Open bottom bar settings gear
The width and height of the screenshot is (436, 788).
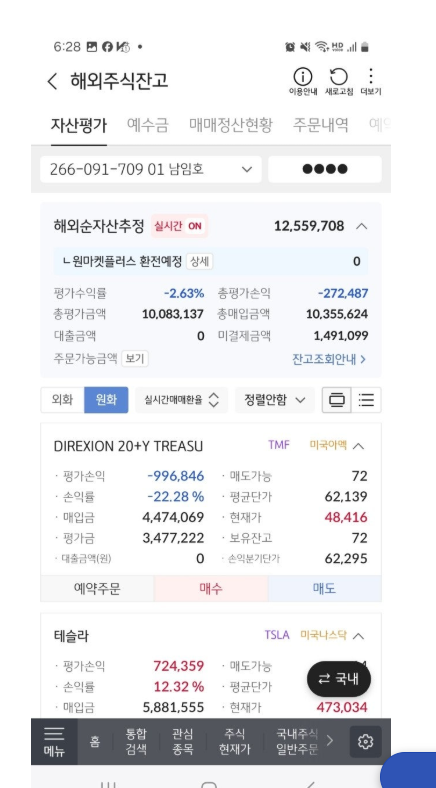pos(366,741)
